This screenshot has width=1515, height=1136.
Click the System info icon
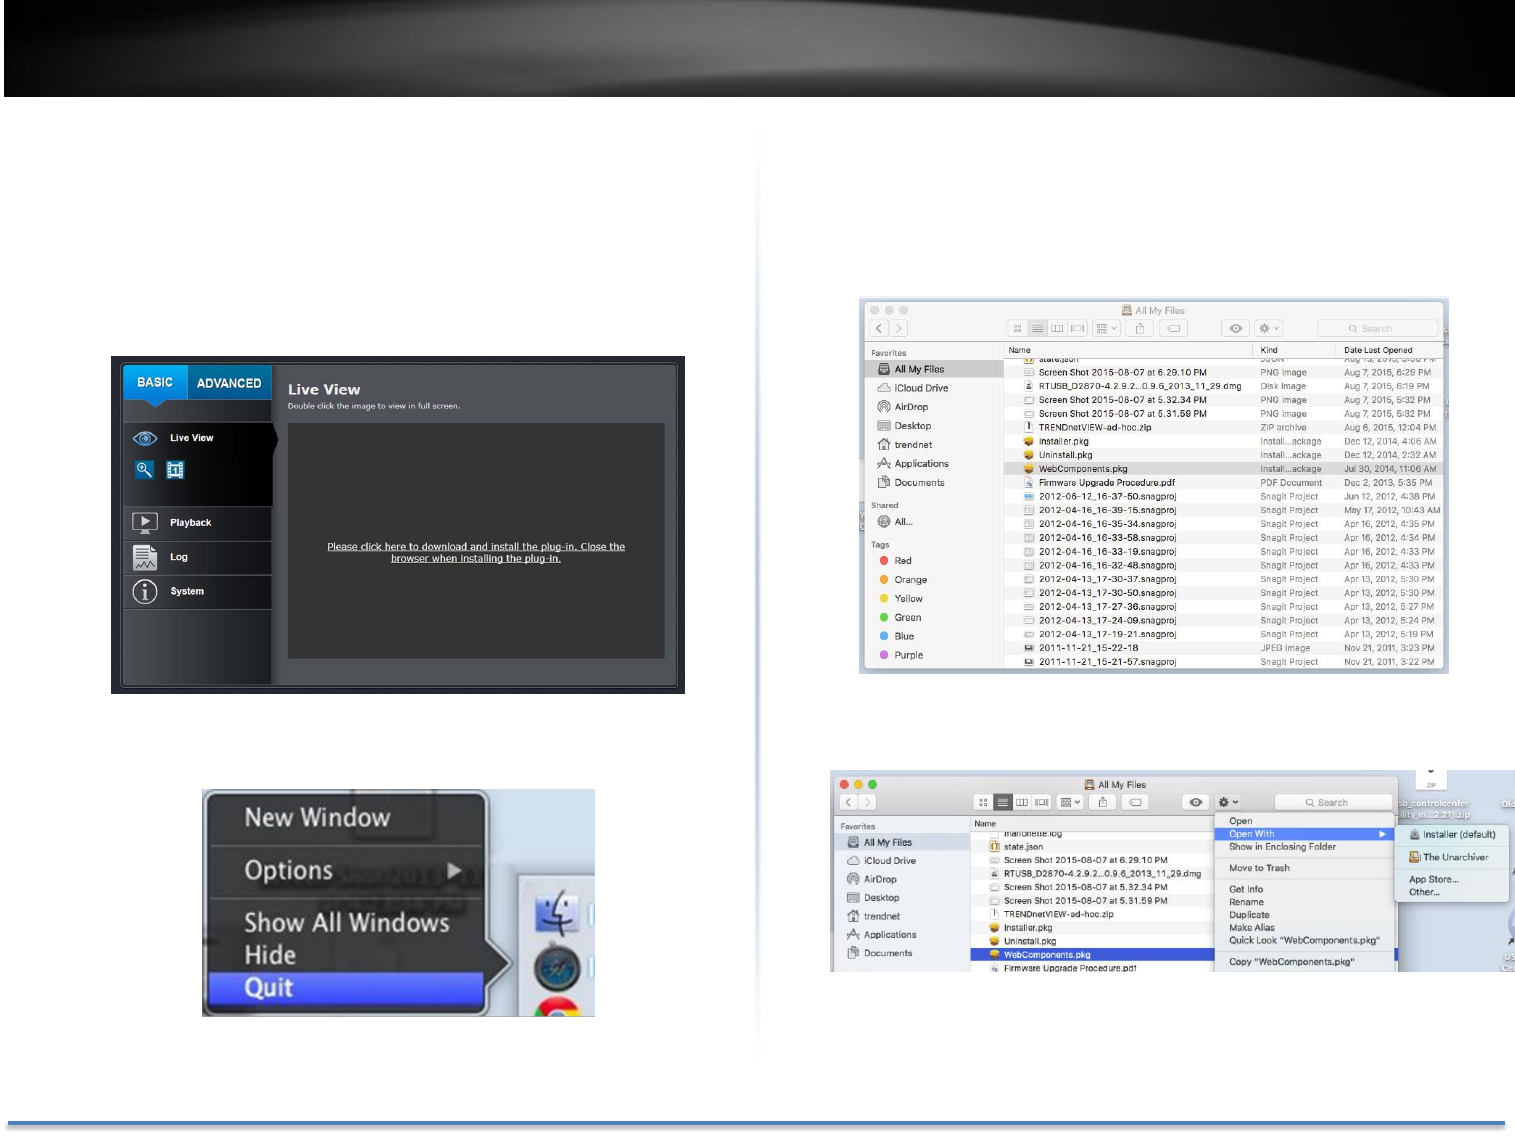pyautogui.click(x=145, y=591)
